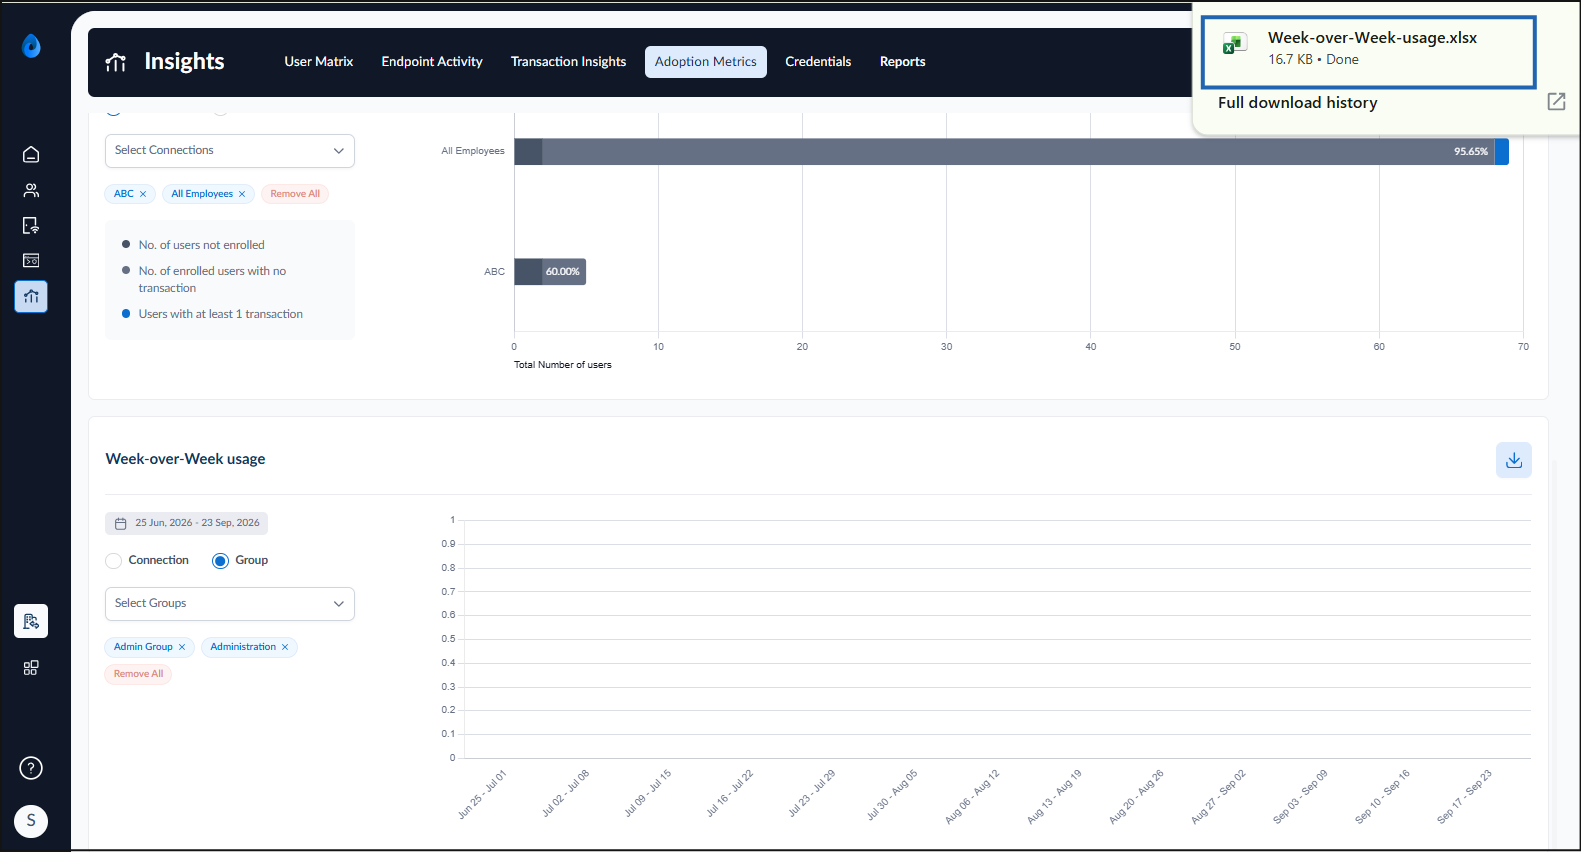The height and width of the screenshot is (852, 1581).
Task: Click the 'All Employees' chart row label
Action: [x=473, y=151]
